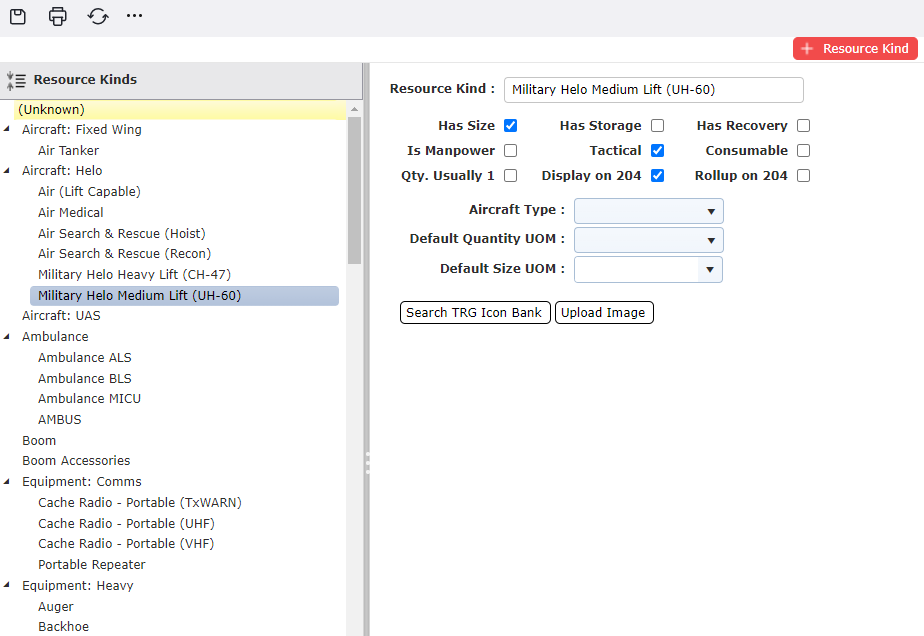Enable the Has Recovery checkbox

point(803,126)
